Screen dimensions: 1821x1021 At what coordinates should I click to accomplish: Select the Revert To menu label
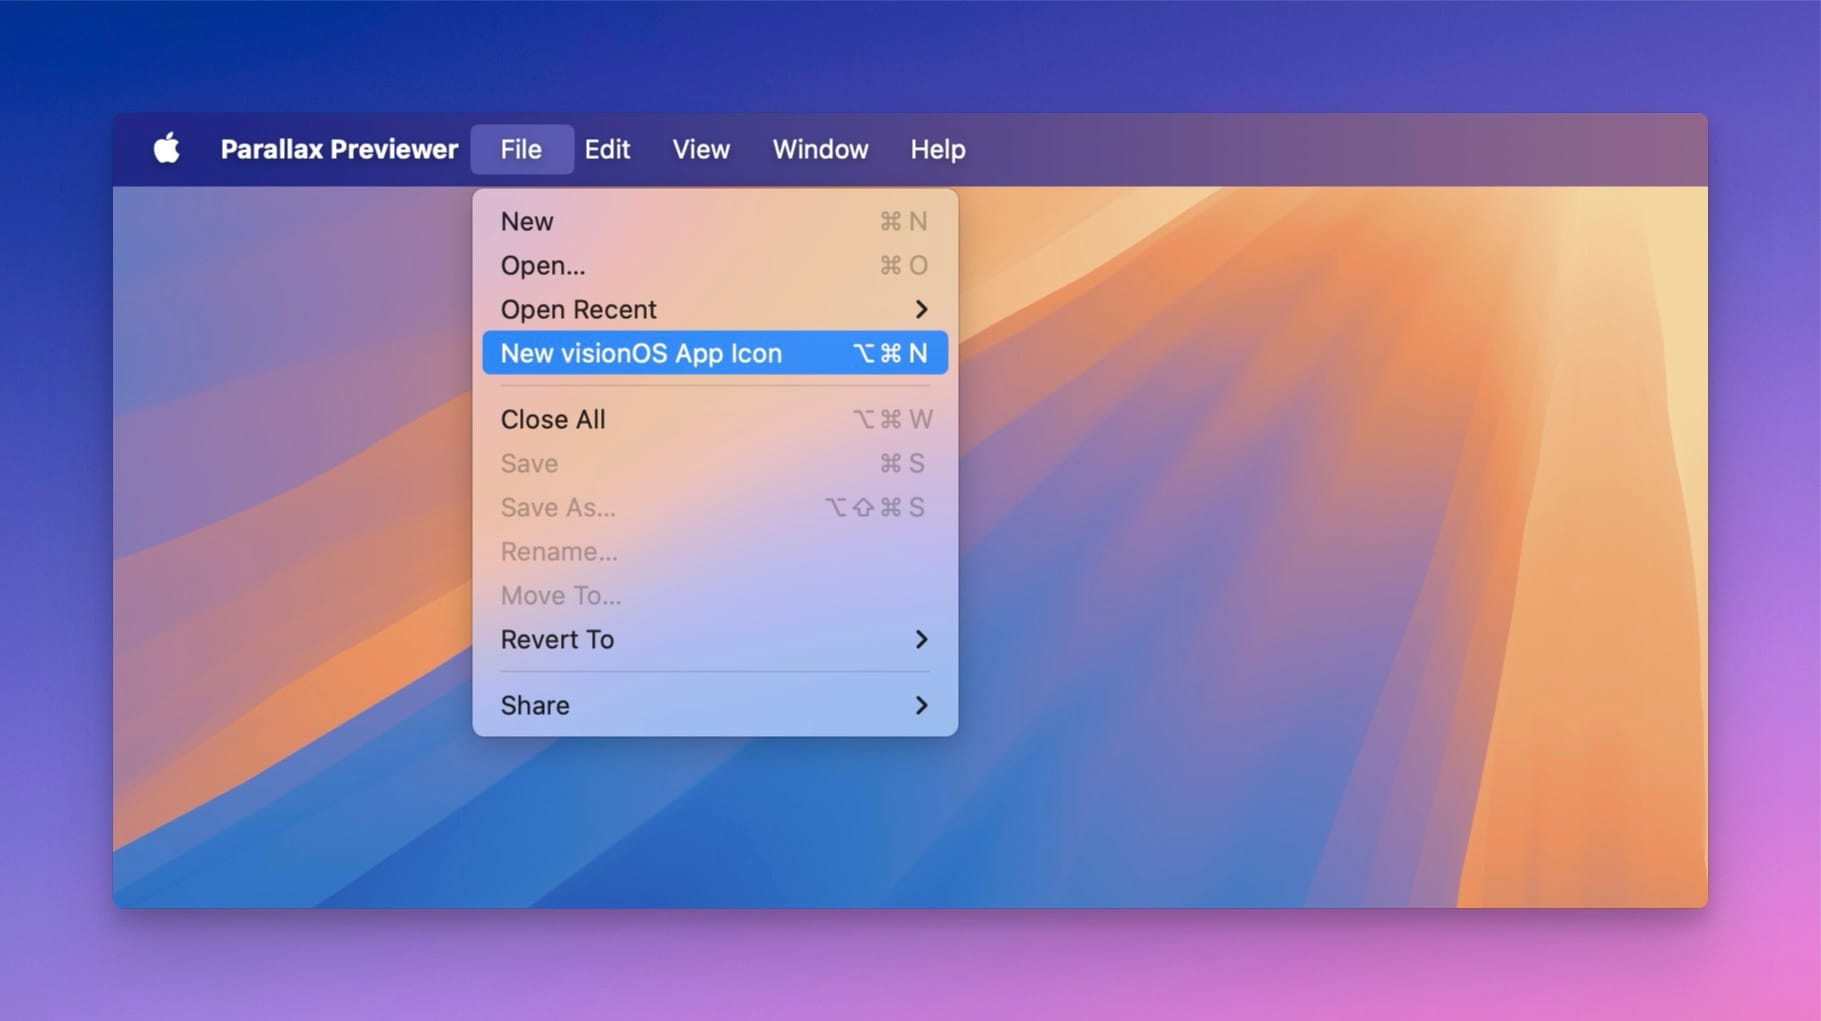pyautogui.click(x=557, y=639)
